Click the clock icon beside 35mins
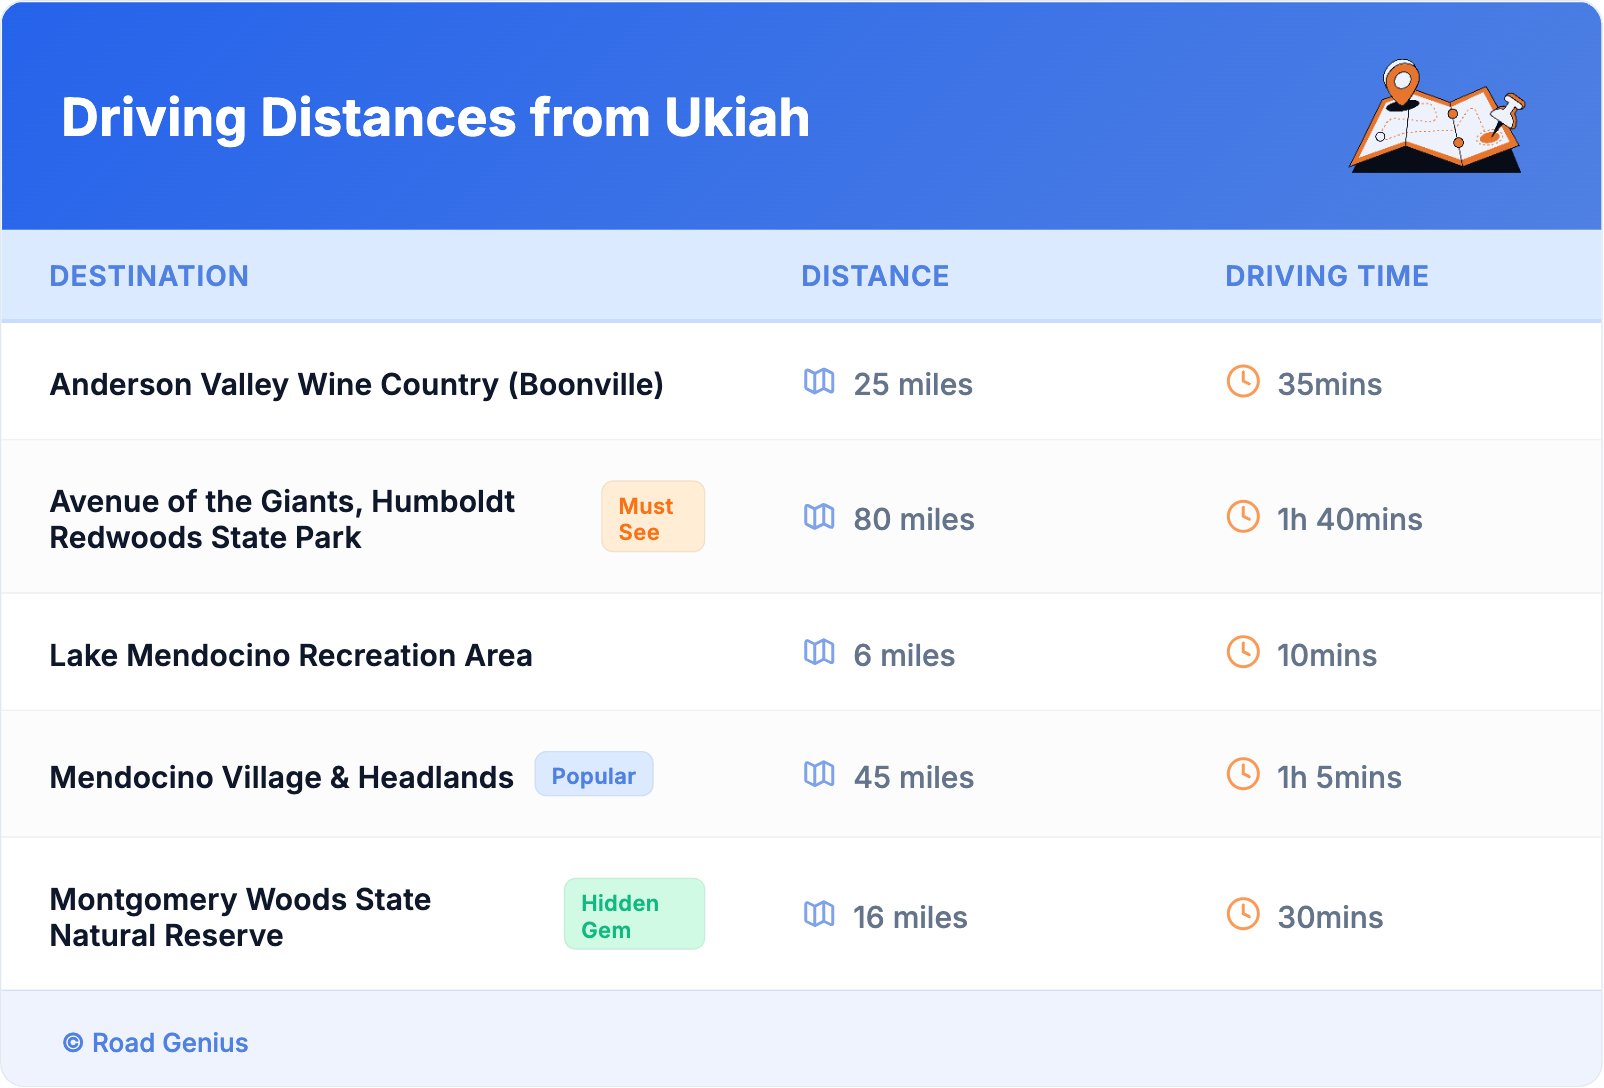The image size is (1604, 1088). coord(1243,381)
